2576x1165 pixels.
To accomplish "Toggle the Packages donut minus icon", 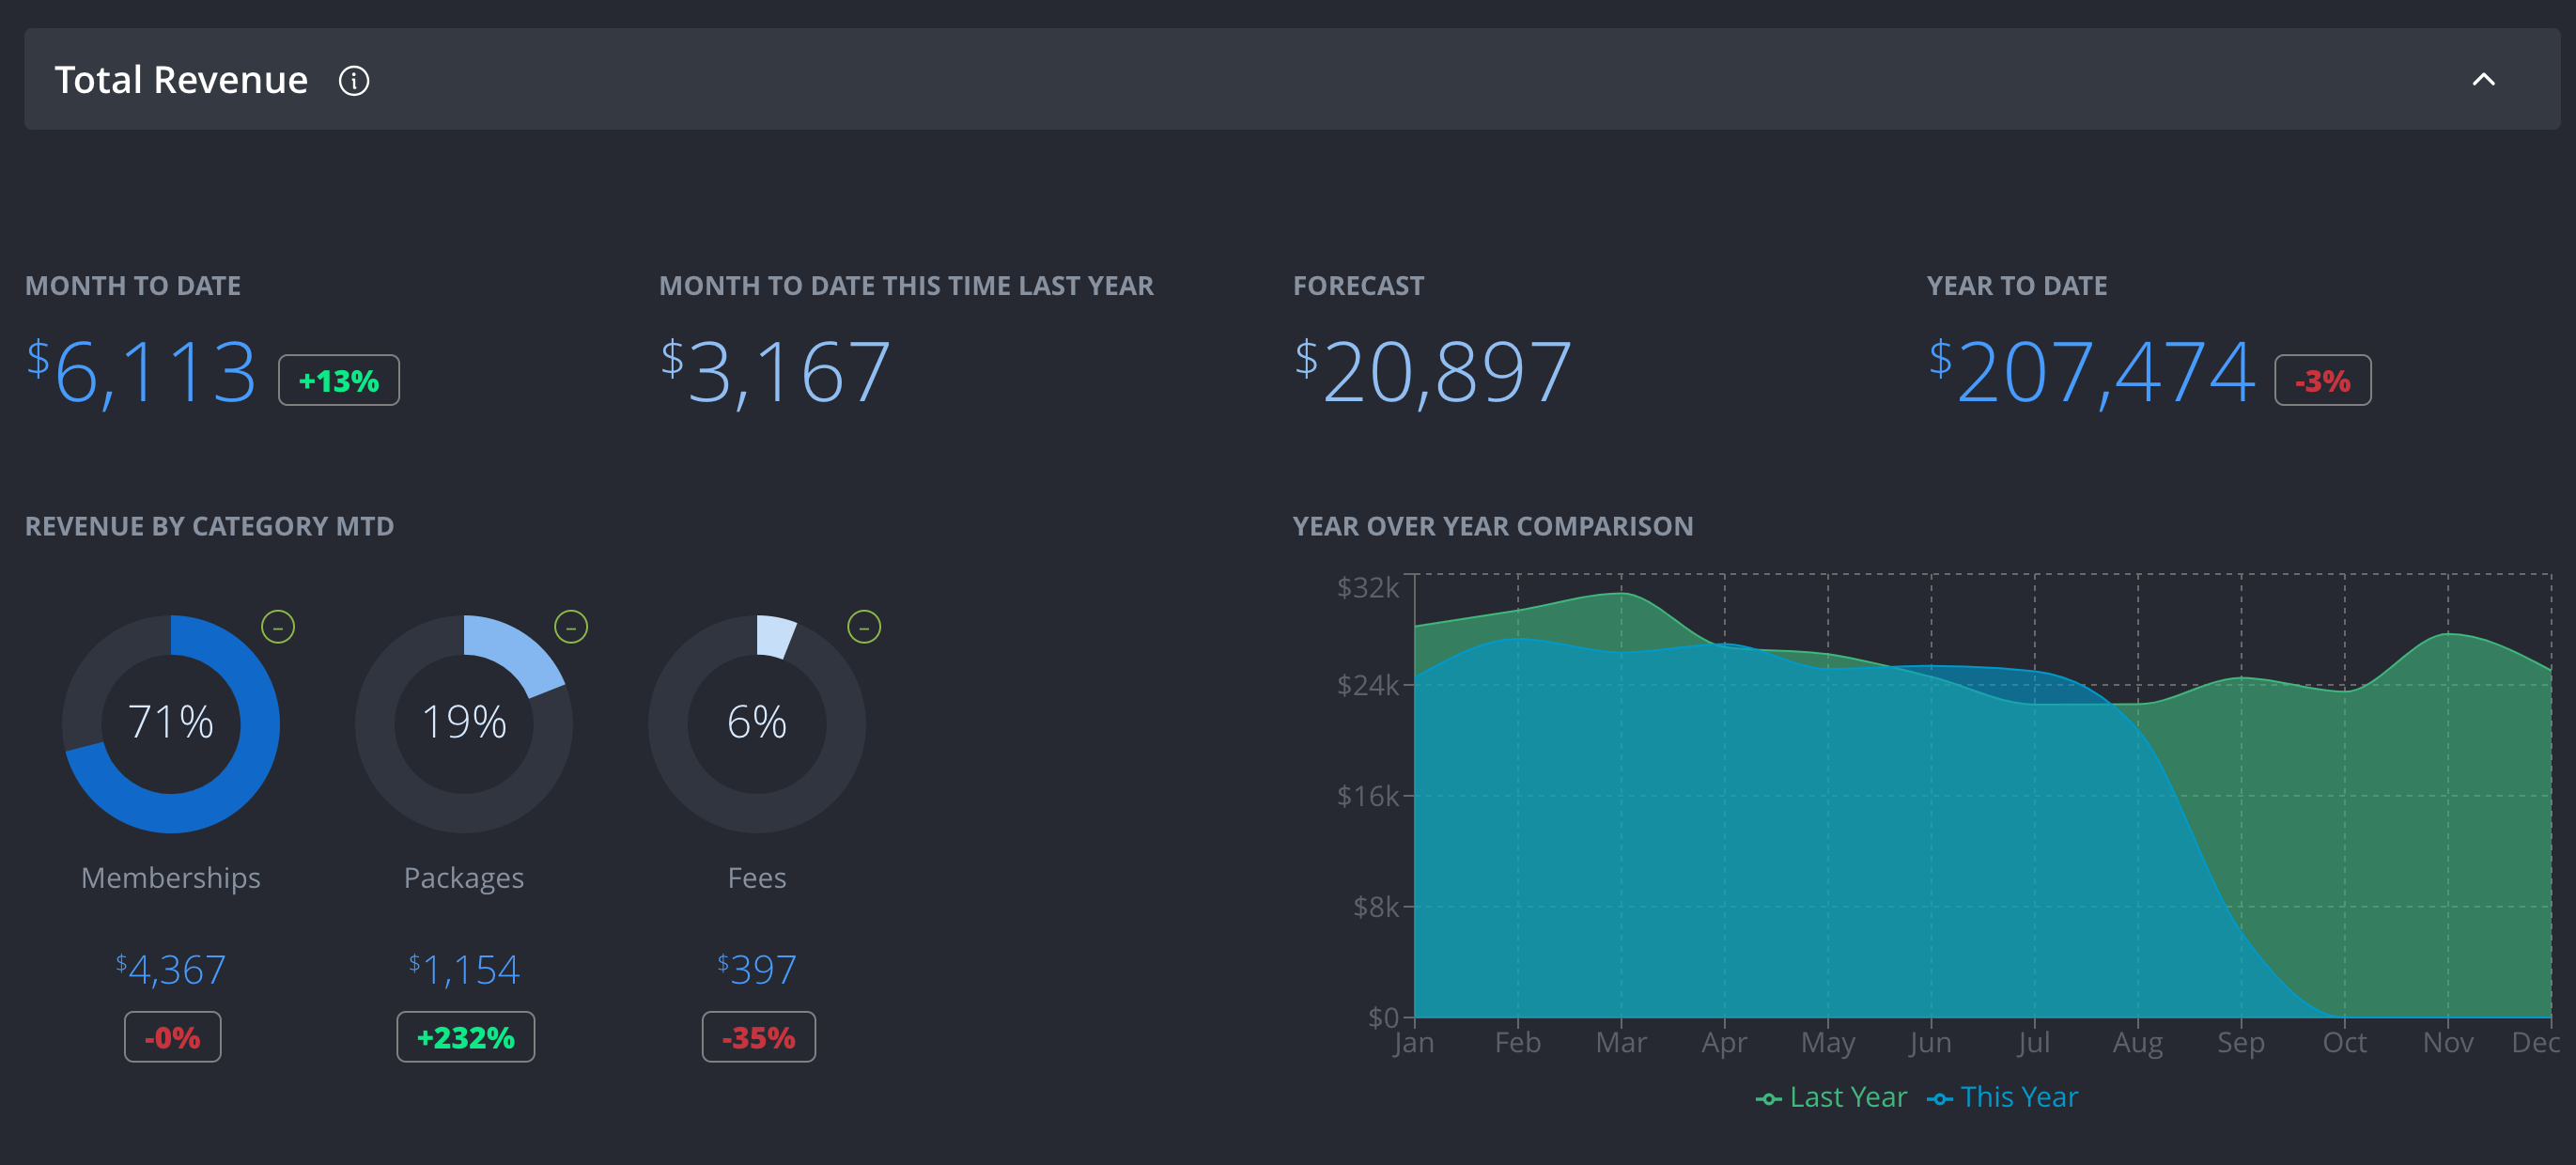I will [571, 627].
